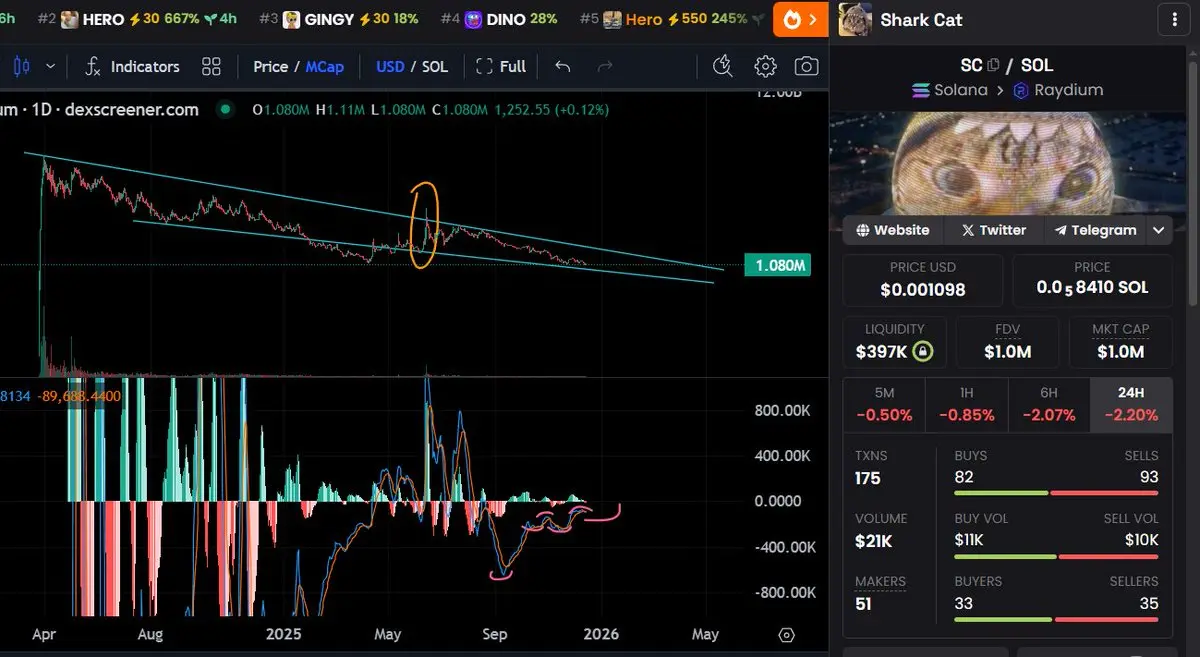Open the chart layout grid icon
Screen dimensions: 1200x657
coord(211,67)
